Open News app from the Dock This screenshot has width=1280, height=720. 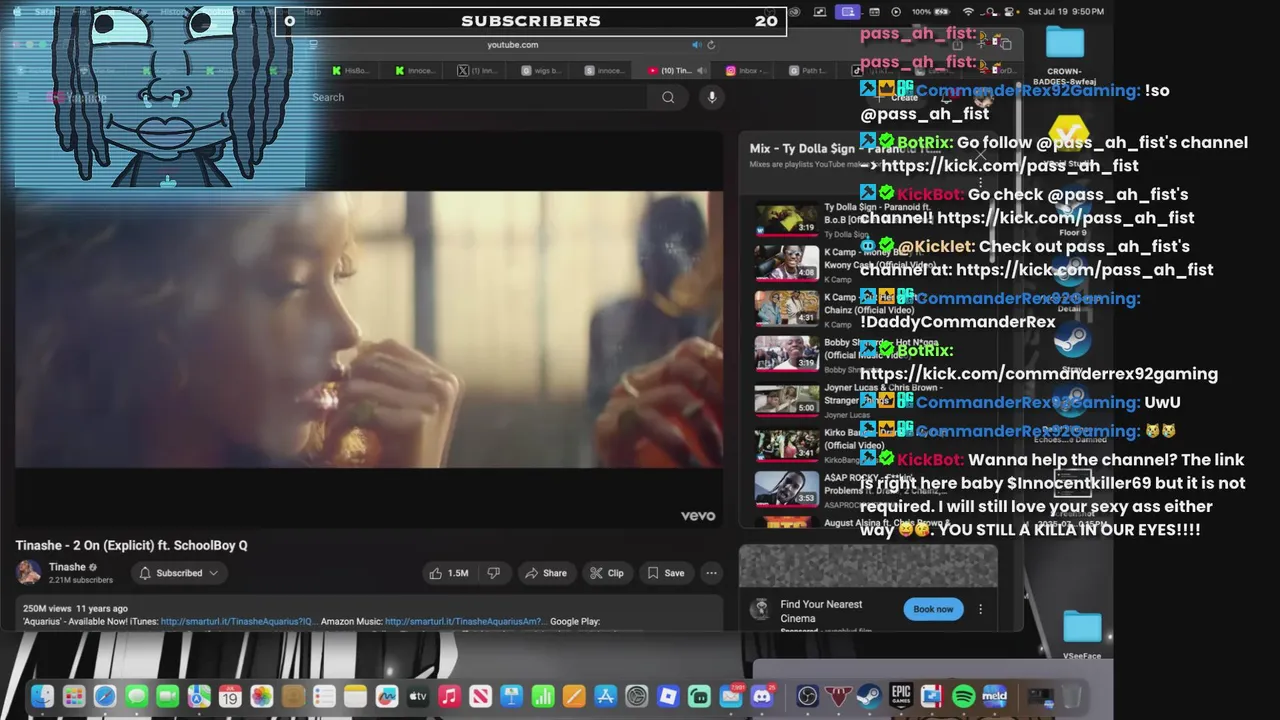pos(480,696)
